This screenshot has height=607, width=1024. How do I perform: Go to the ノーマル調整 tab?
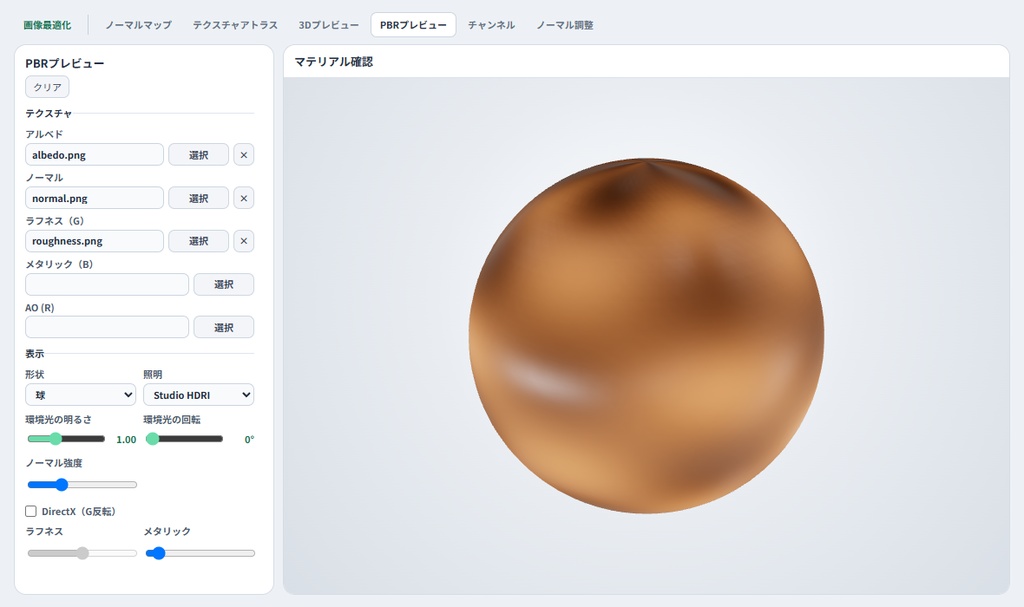point(565,25)
